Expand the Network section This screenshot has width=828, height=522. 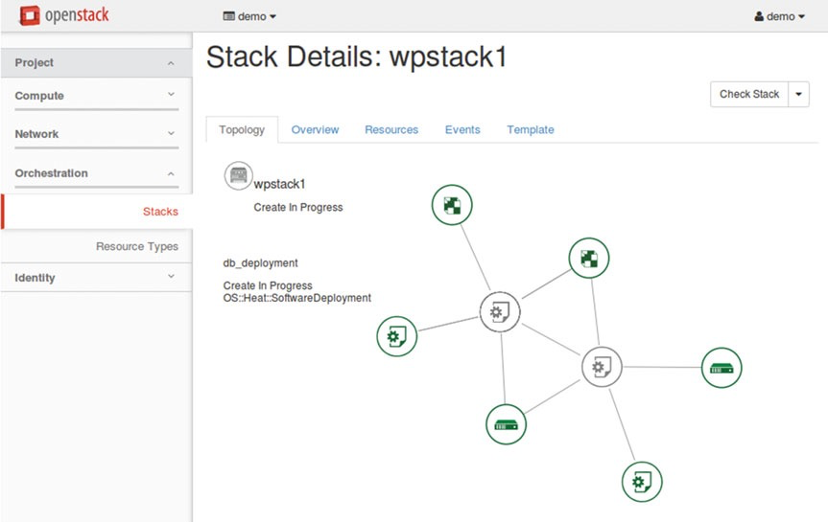click(x=96, y=134)
